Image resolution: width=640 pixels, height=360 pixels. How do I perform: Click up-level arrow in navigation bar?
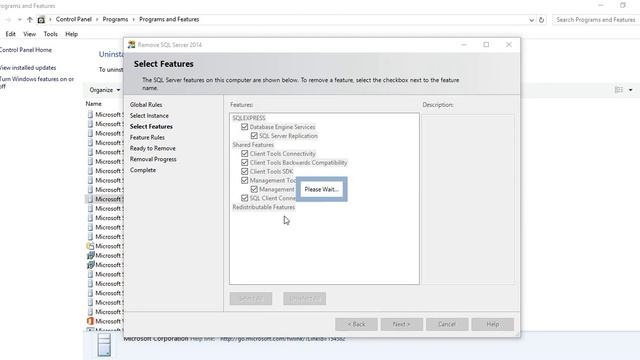click(30, 19)
